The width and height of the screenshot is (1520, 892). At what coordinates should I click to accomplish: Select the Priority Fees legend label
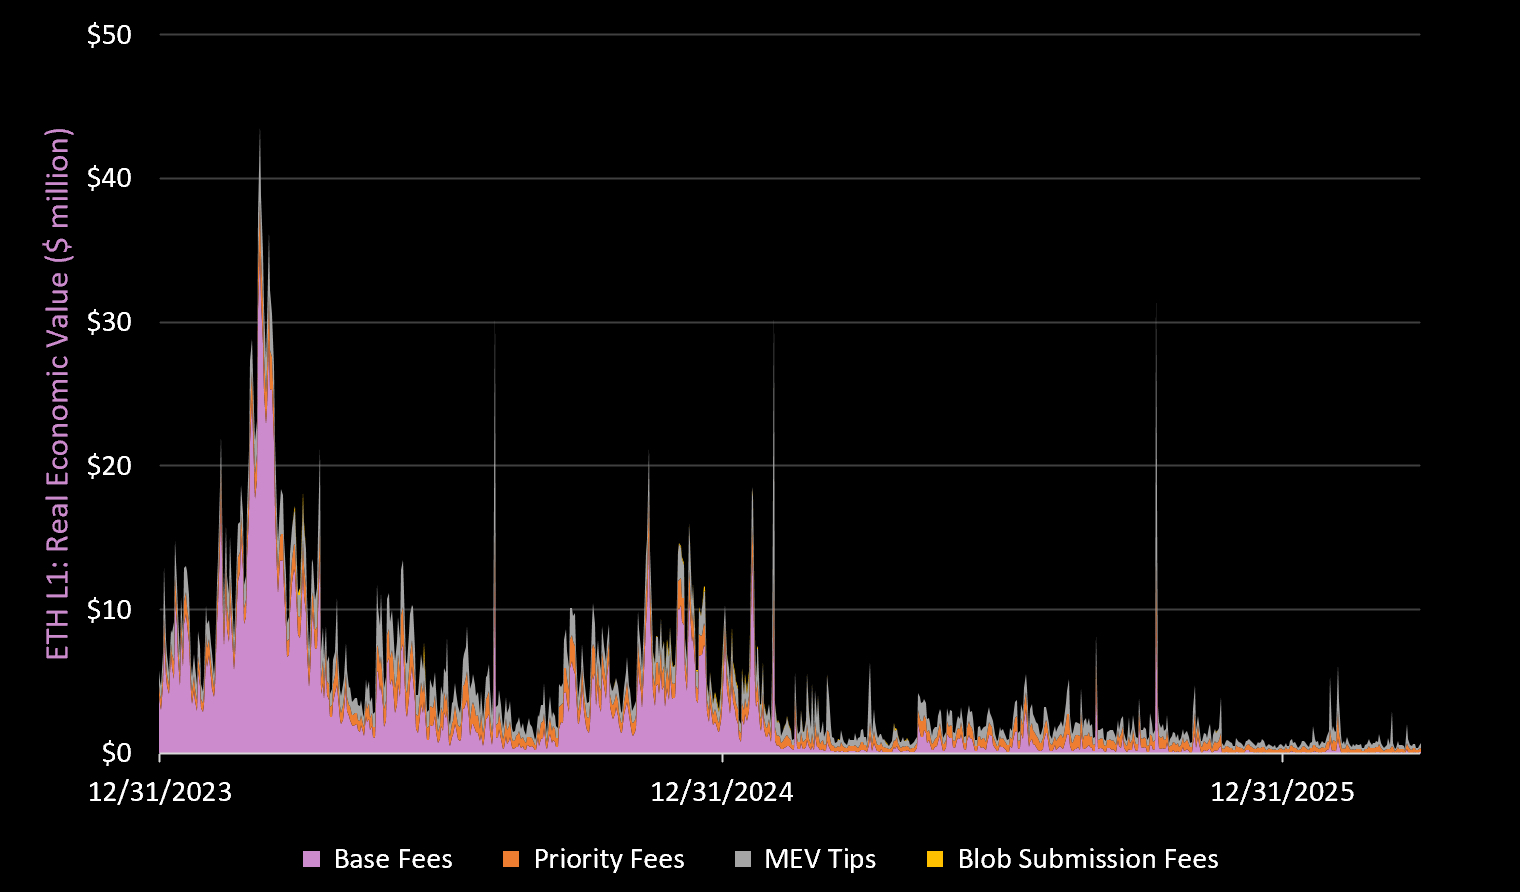click(x=609, y=859)
